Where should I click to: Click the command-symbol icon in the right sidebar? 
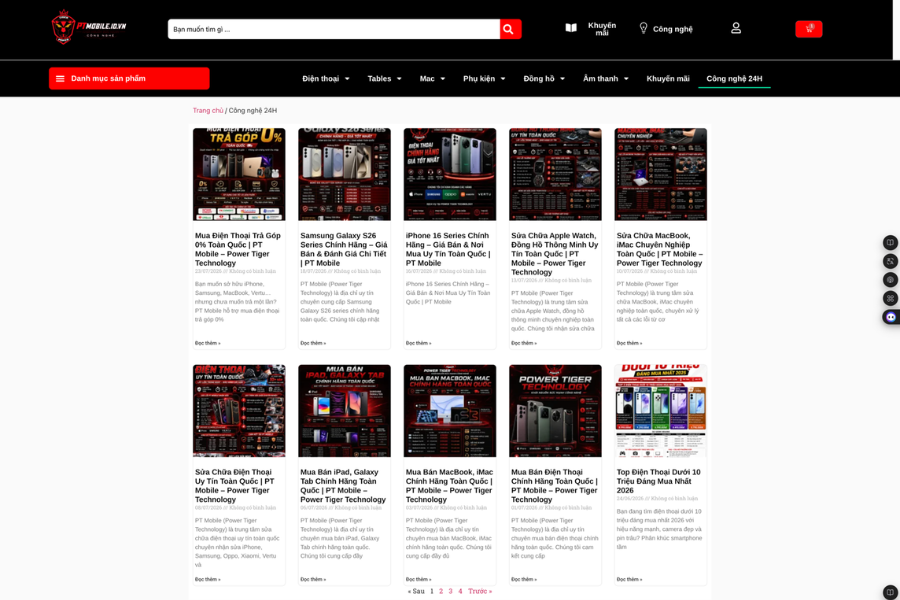(890, 299)
